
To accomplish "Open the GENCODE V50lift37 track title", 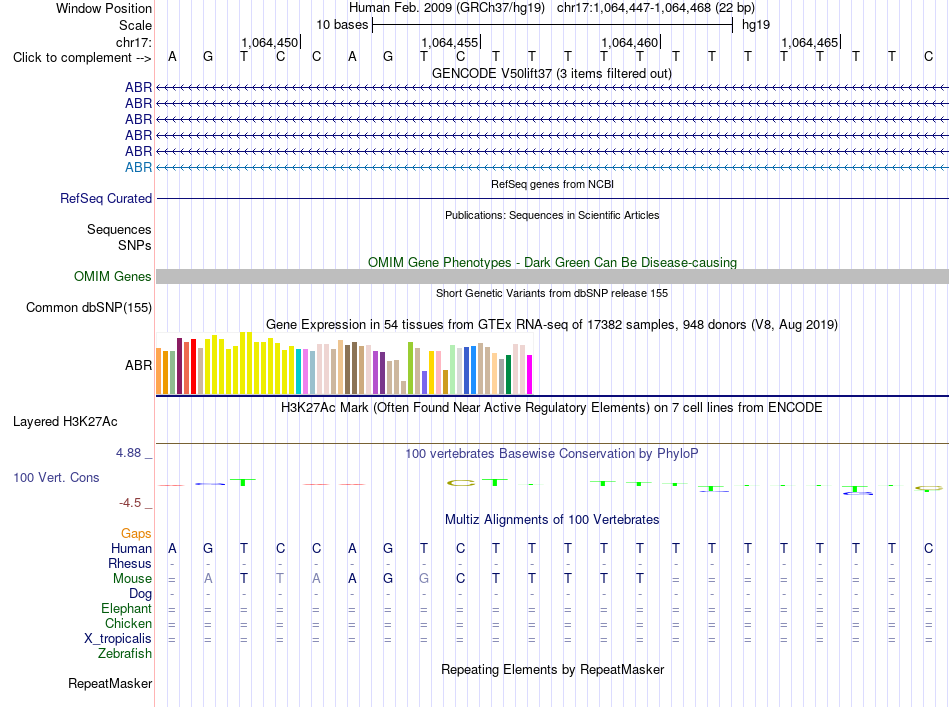I will click(552, 73).
